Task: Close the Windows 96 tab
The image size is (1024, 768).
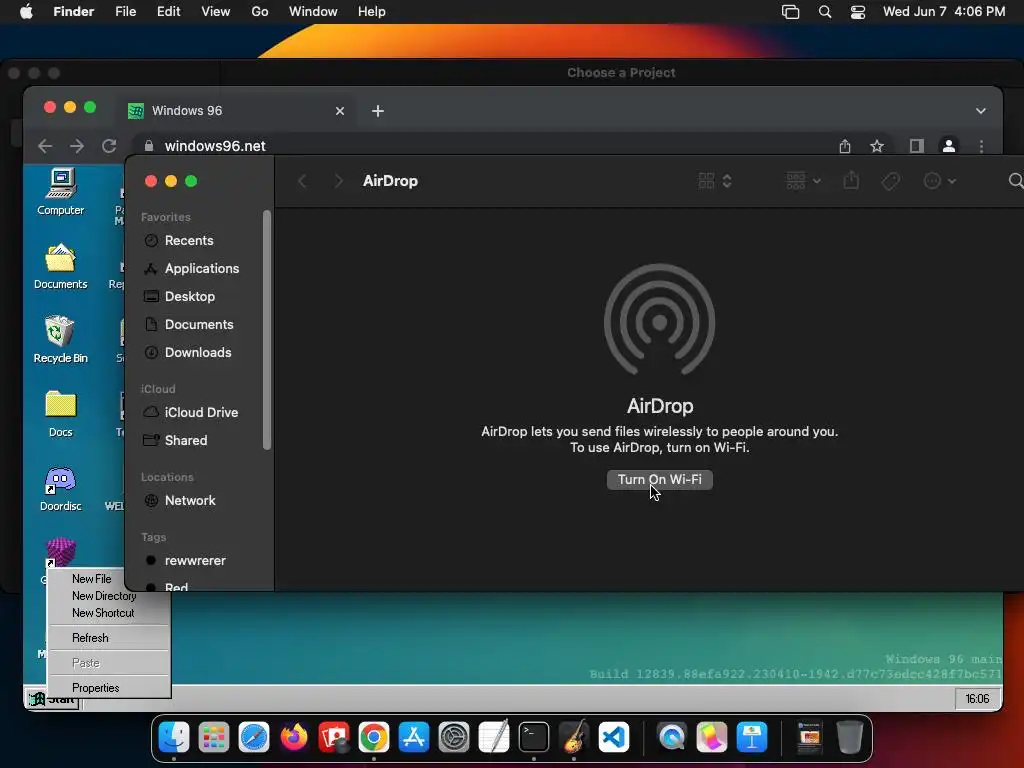Action: point(340,111)
